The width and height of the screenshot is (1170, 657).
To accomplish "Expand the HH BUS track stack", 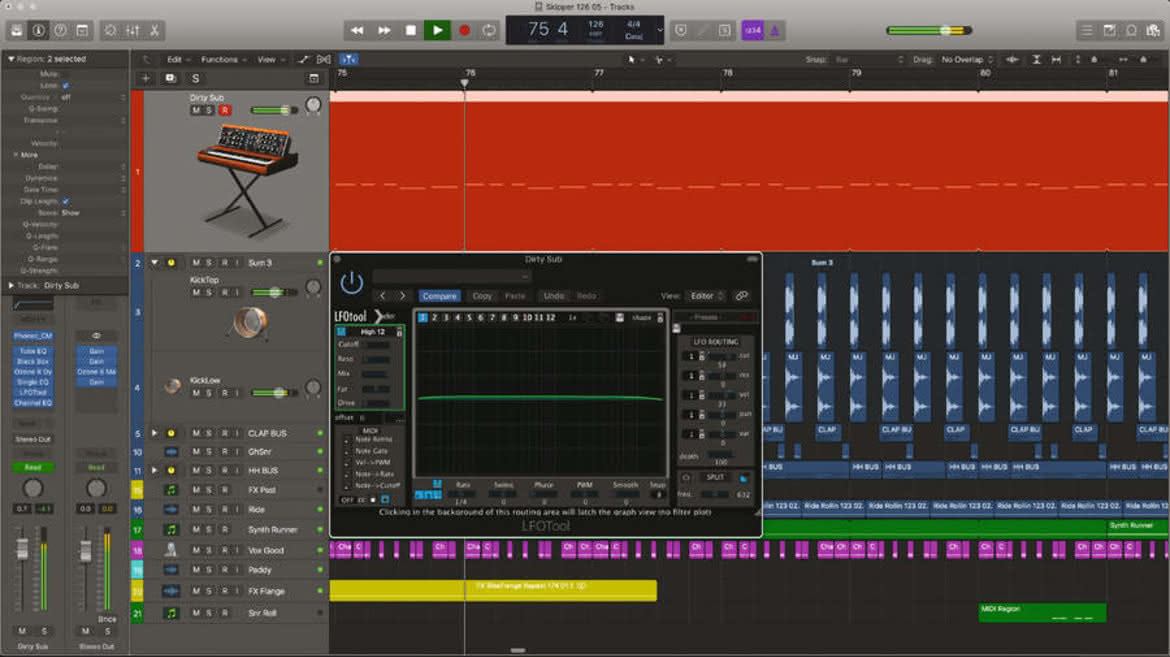I will click(154, 470).
